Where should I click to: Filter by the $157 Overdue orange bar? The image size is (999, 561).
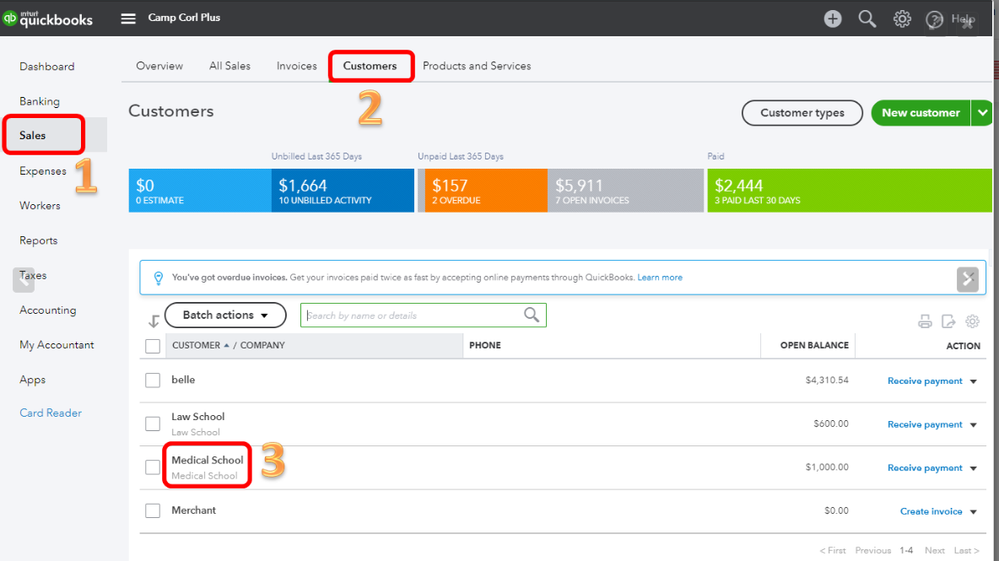pos(485,190)
